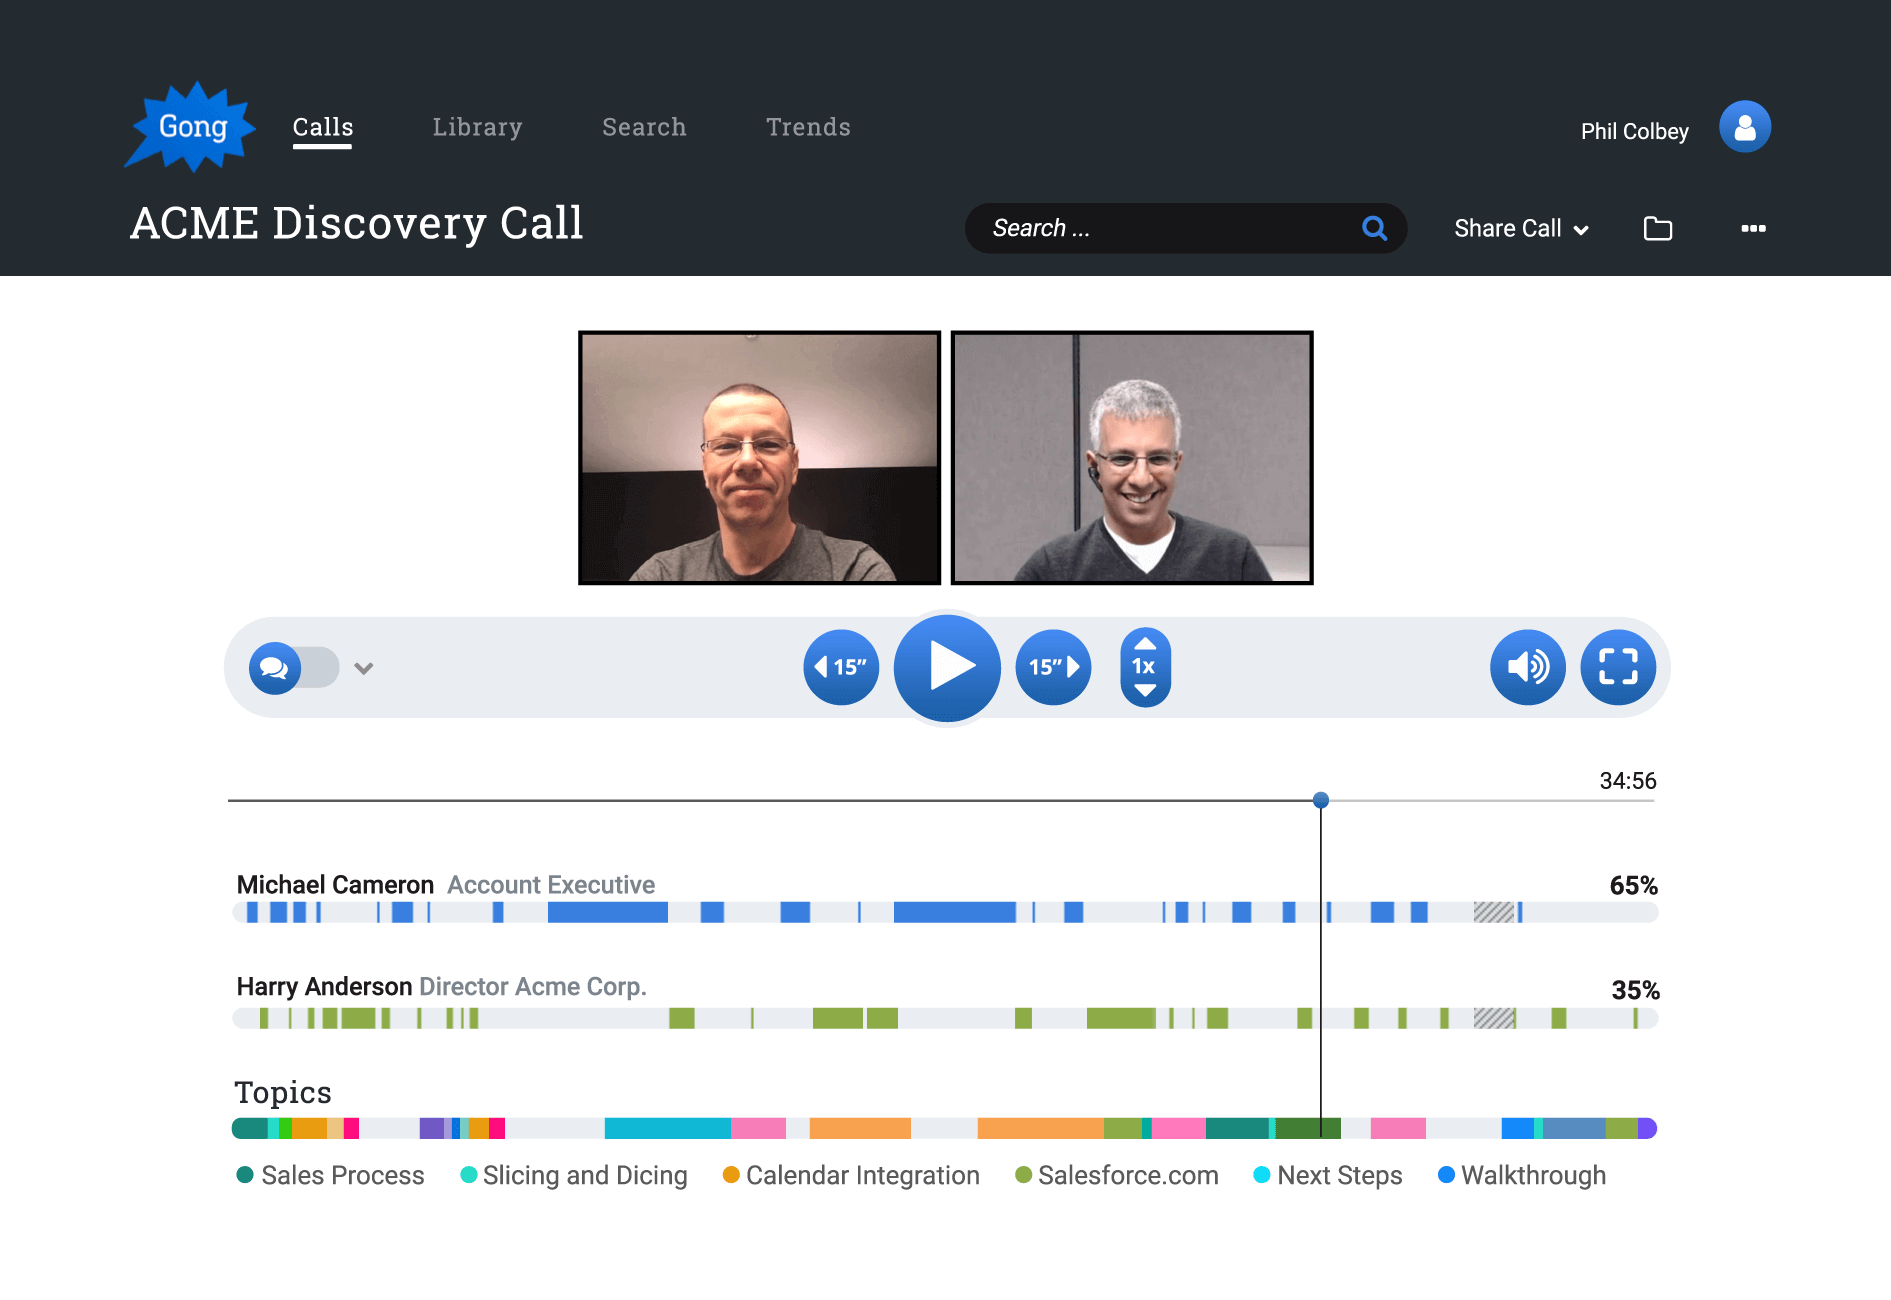Viewport: 1891px width, 1300px height.
Task: Click the 65% talk ratio value
Action: coord(1633,886)
